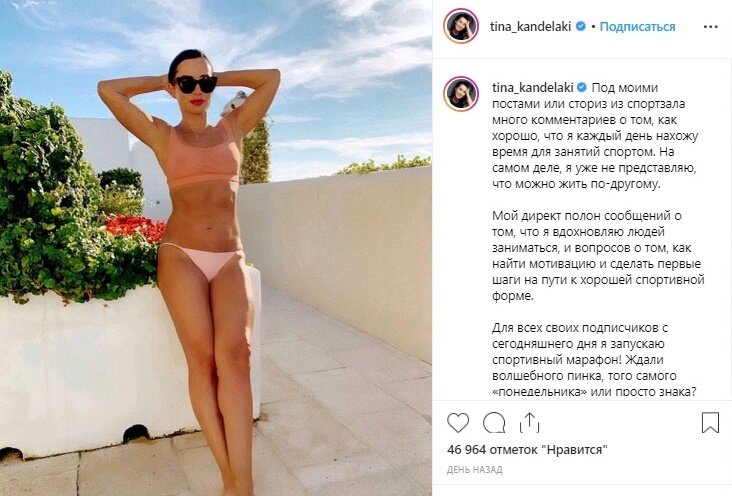This screenshot has width=732, height=496.
Task: Follow using the Подписаться link
Action: (637, 27)
